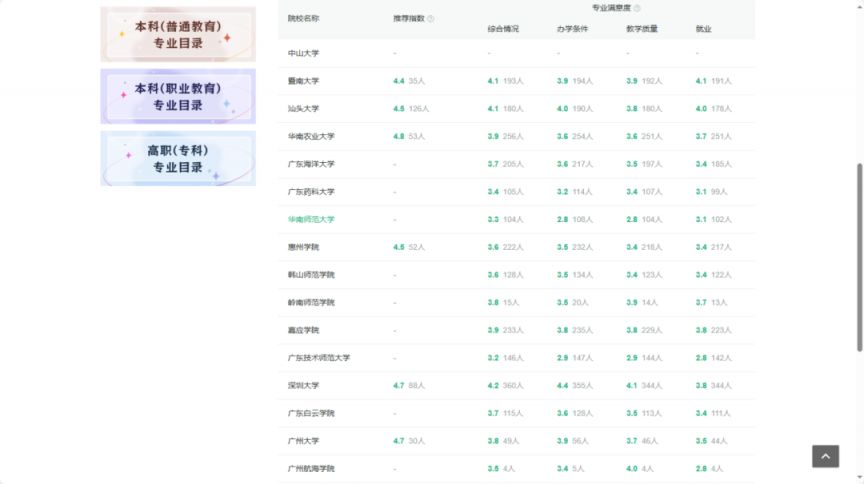Open 广州航海学院 school link
Screen dimensions: 864x484
(x=311, y=468)
